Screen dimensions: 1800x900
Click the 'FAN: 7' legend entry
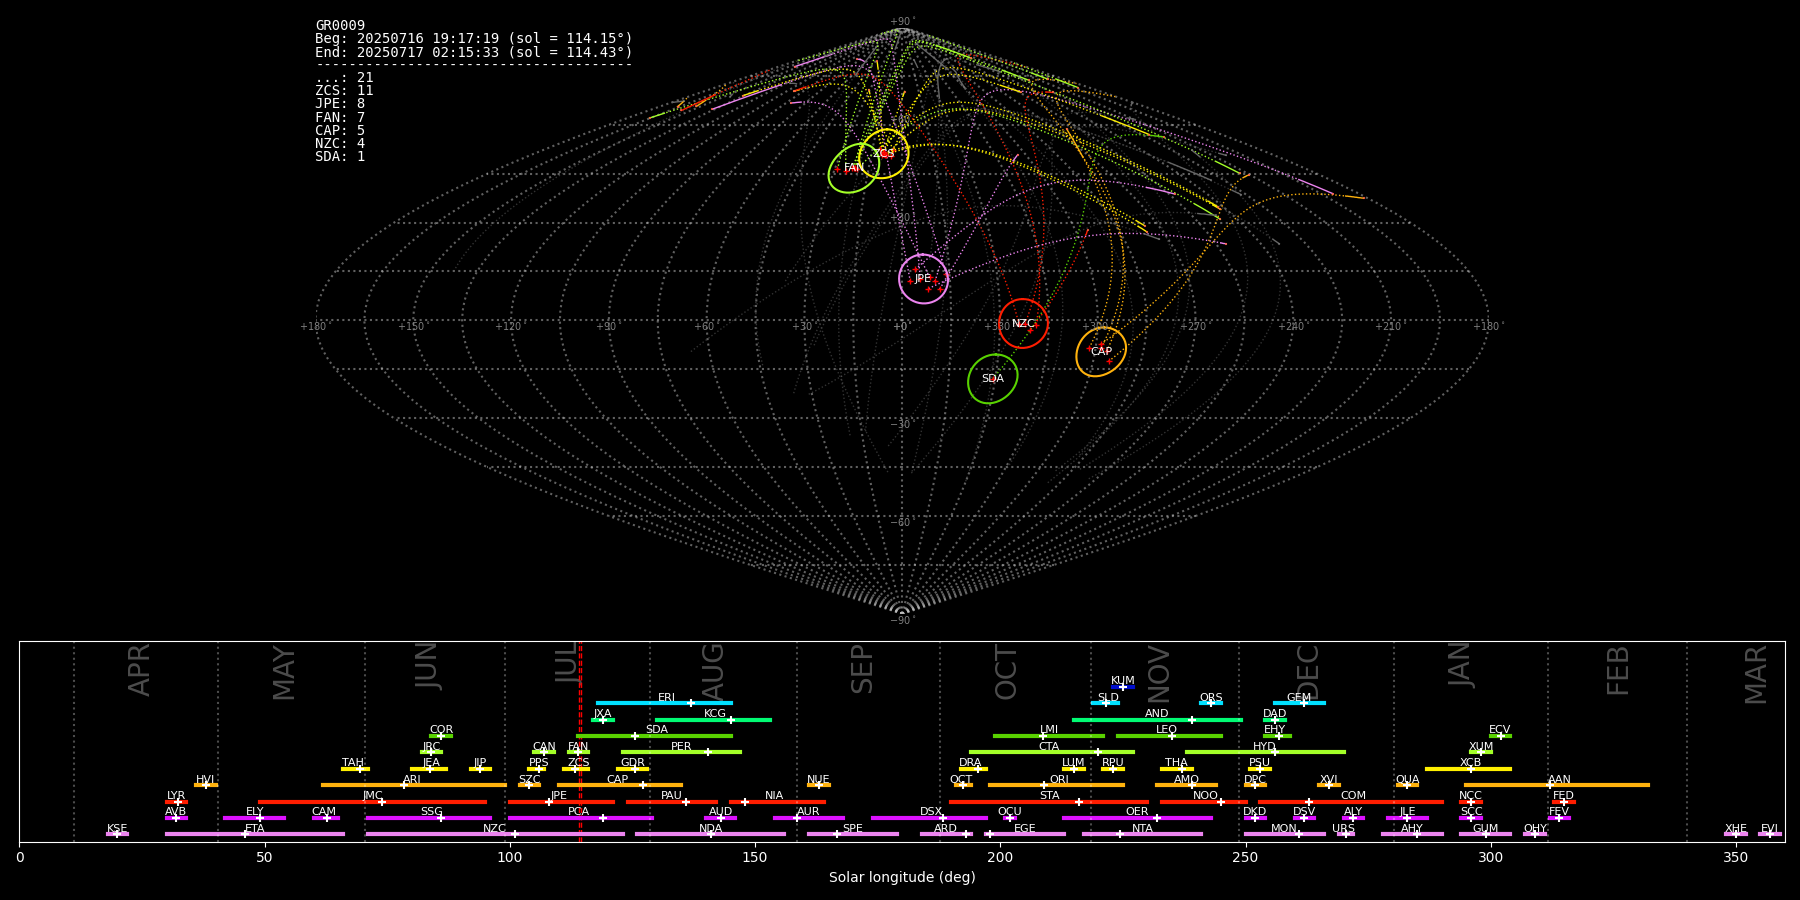(340, 118)
